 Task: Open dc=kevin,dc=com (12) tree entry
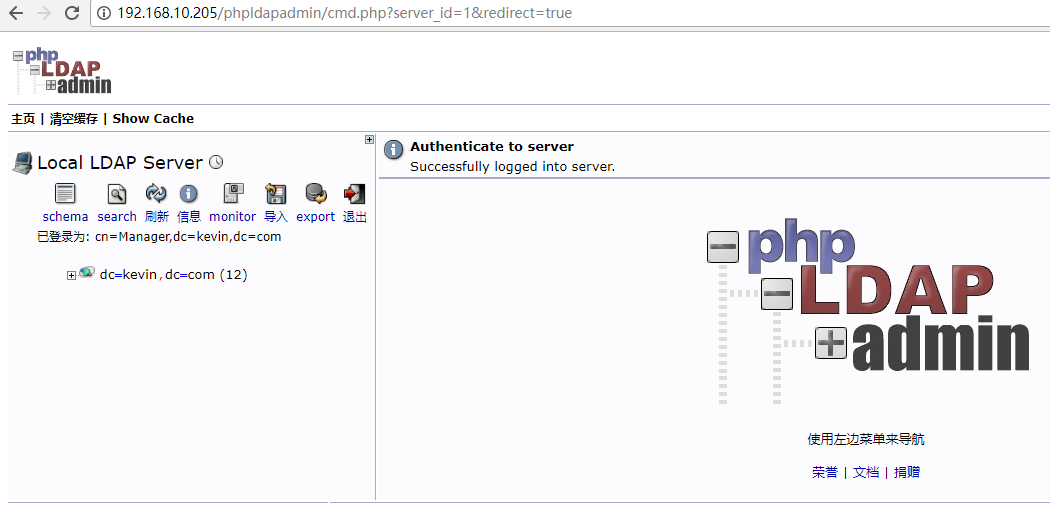[x=173, y=275]
